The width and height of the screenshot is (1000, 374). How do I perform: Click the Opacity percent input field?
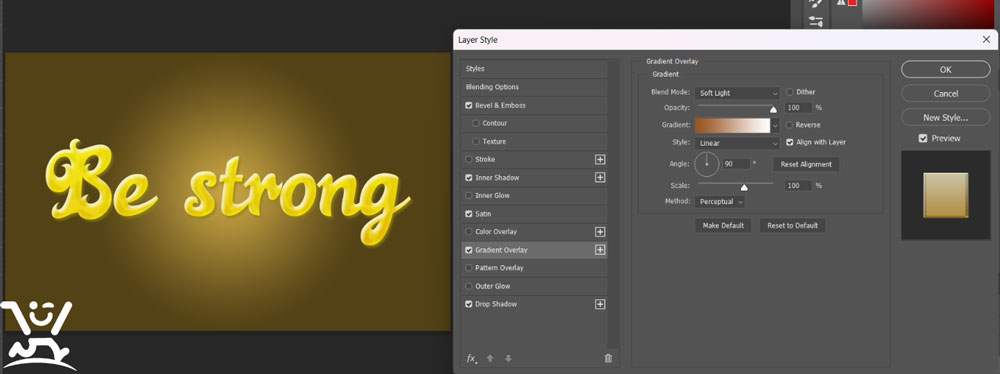pos(798,108)
